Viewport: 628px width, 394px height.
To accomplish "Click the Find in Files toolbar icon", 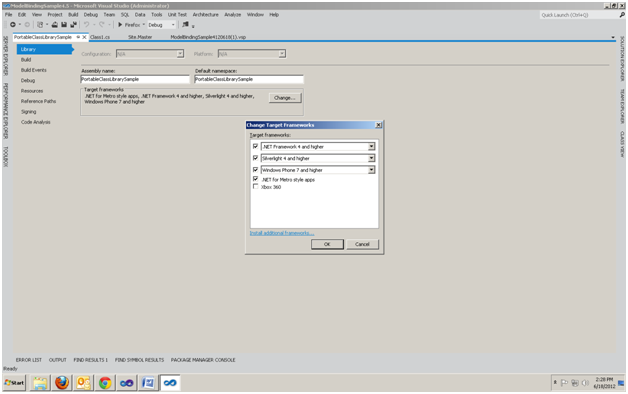I will pyautogui.click(x=185, y=25).
